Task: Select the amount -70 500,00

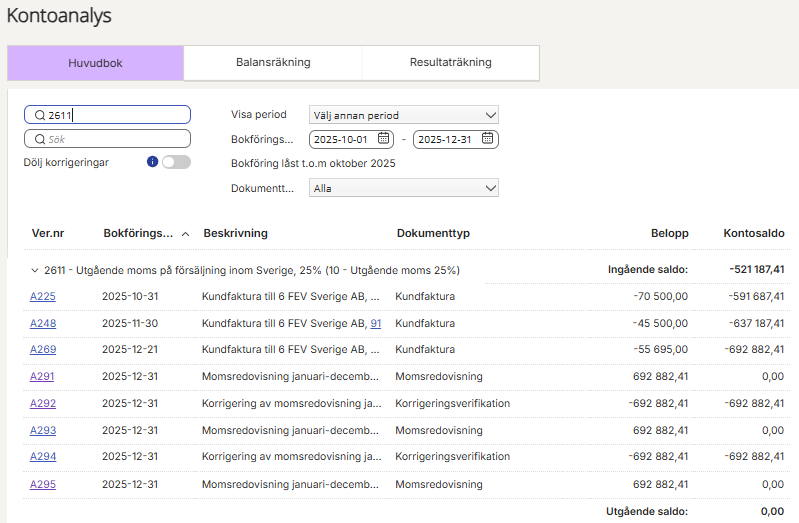Action: tap(660, 296)
